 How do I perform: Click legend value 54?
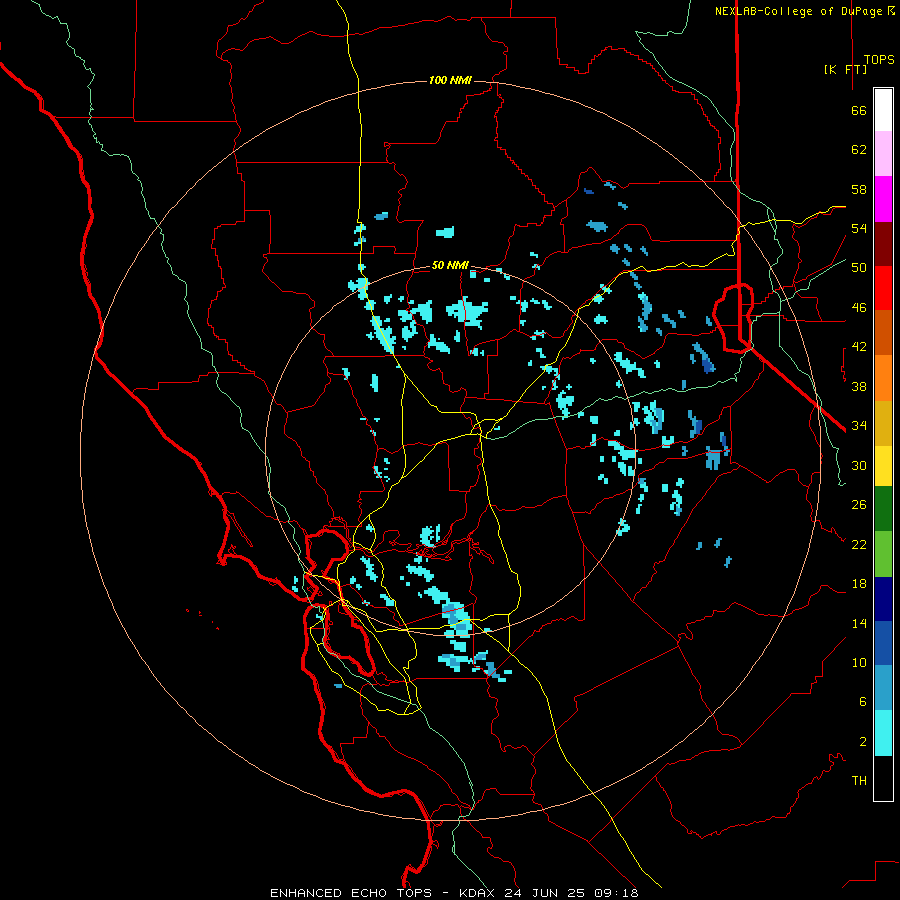pyautogui.click(x=859, y=228)
